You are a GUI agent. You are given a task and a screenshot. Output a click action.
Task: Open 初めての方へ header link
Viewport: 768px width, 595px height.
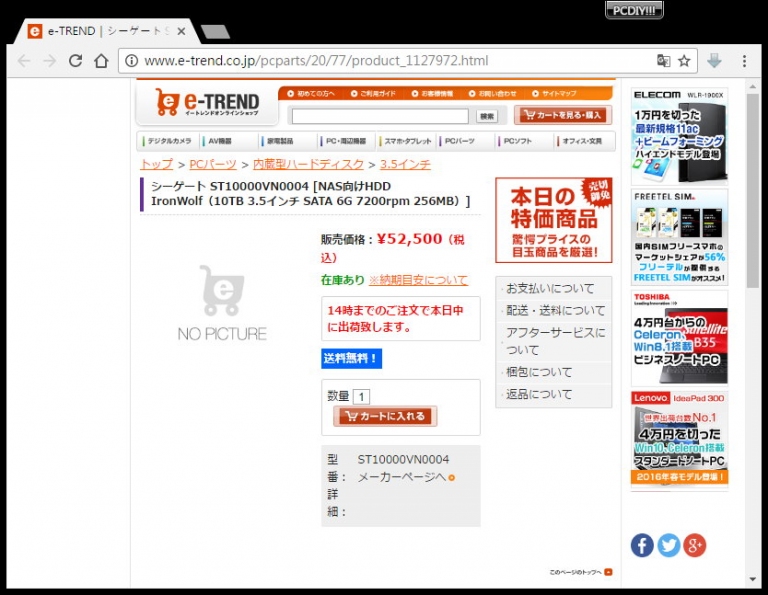coord(312,94)
